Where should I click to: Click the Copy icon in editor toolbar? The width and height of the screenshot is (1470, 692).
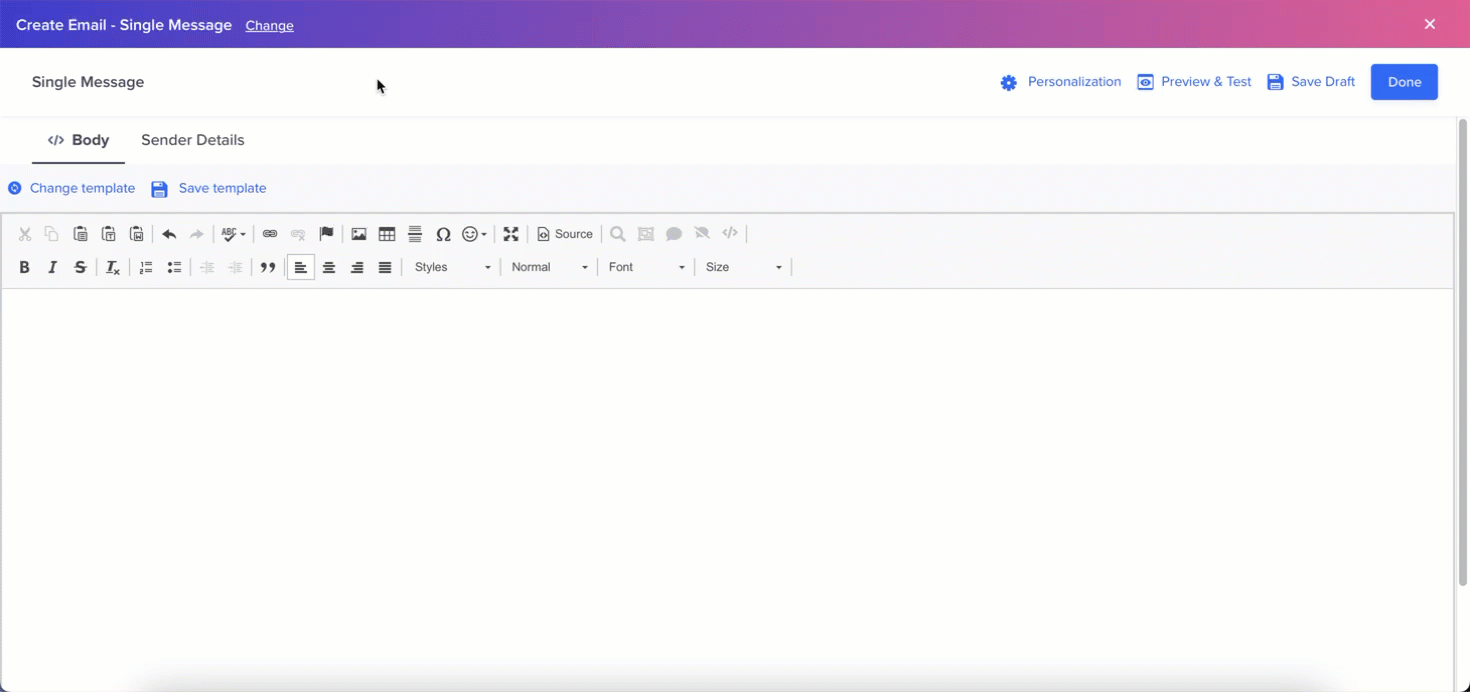[52, 234]
